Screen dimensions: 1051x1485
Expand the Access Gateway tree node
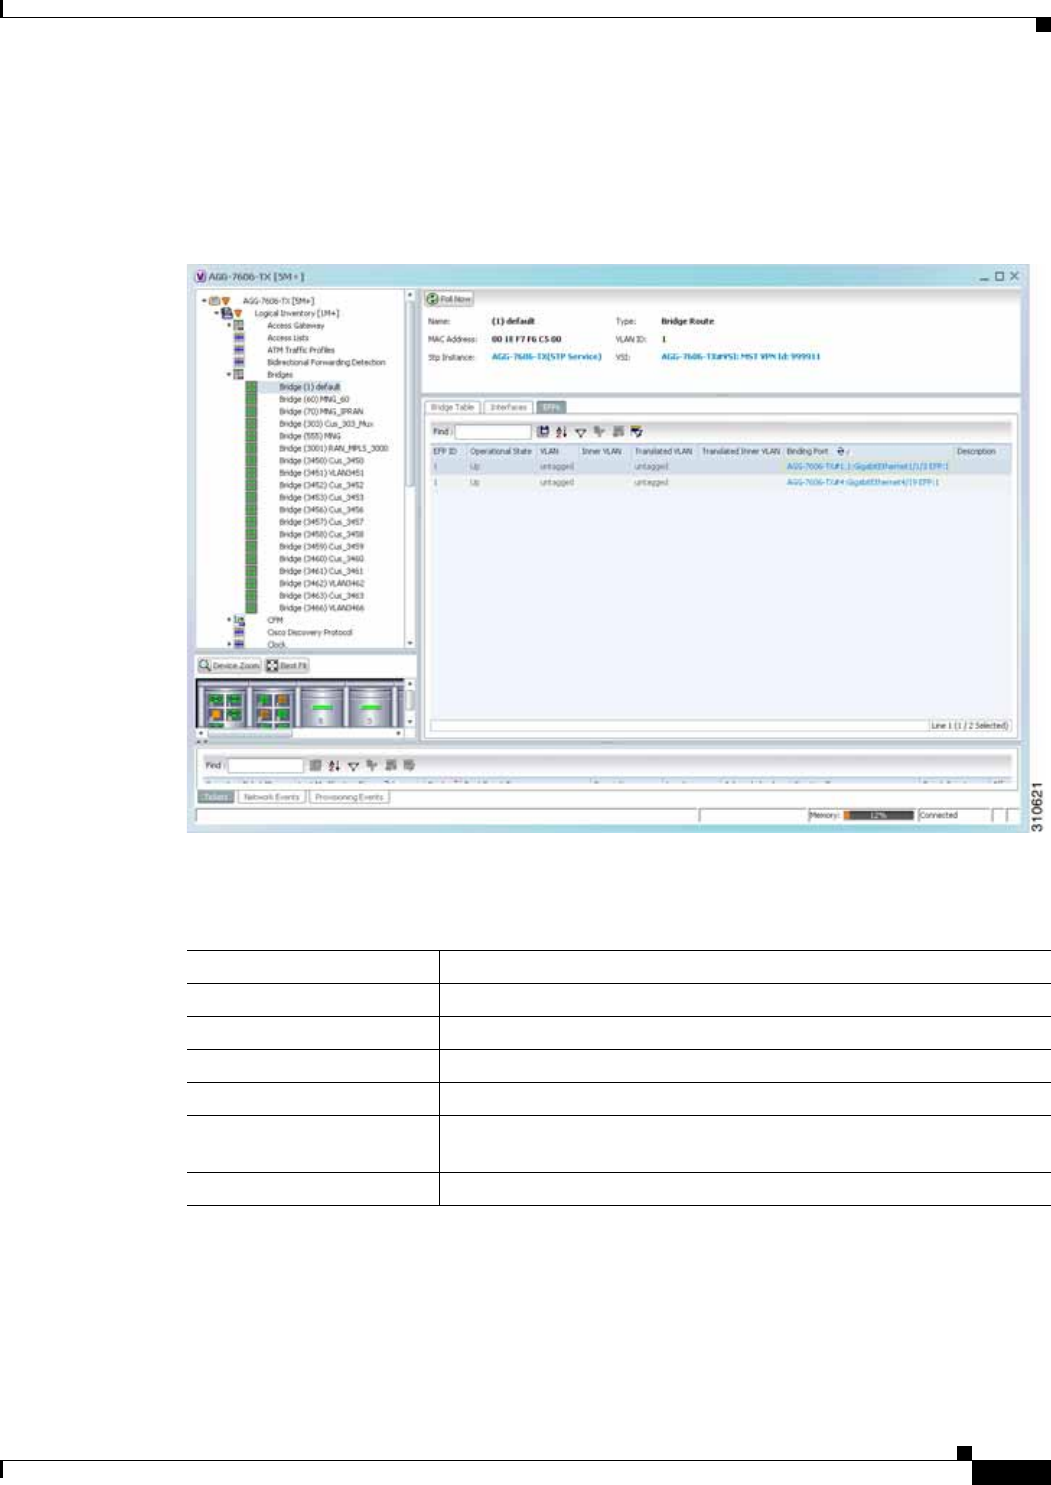click(x=229, y=326)
